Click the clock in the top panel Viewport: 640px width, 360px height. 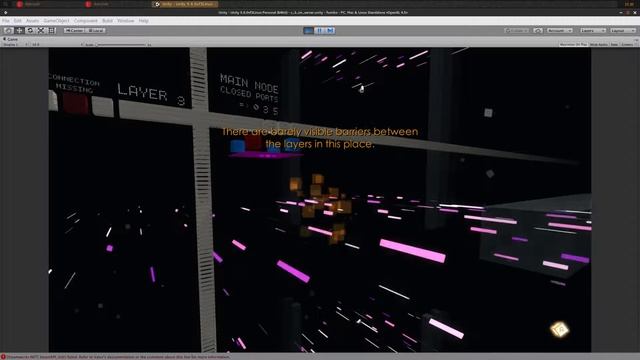pos(629,4)
